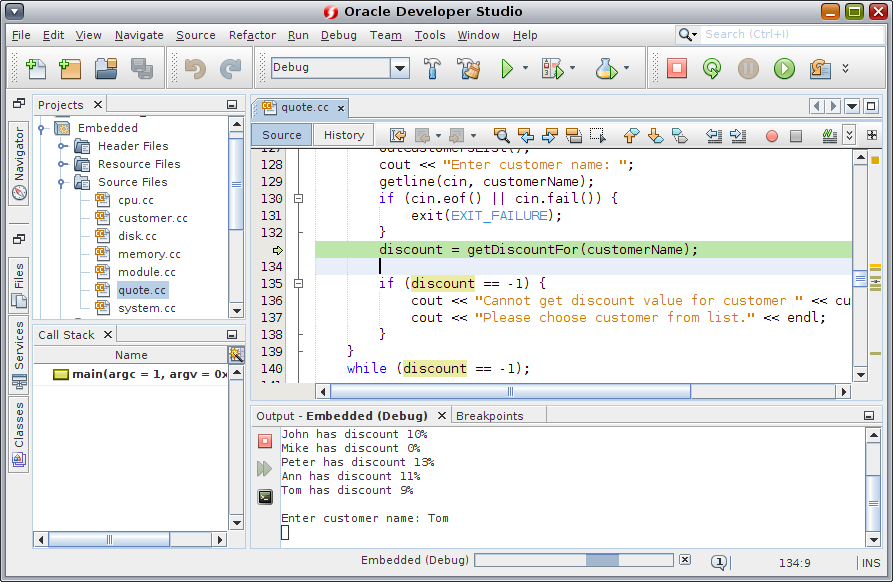Image resolution: width=893 pixels, height=582 pixels.
Task: Click the terminal icon in Output panel
Action: click(x=265, y=497)
